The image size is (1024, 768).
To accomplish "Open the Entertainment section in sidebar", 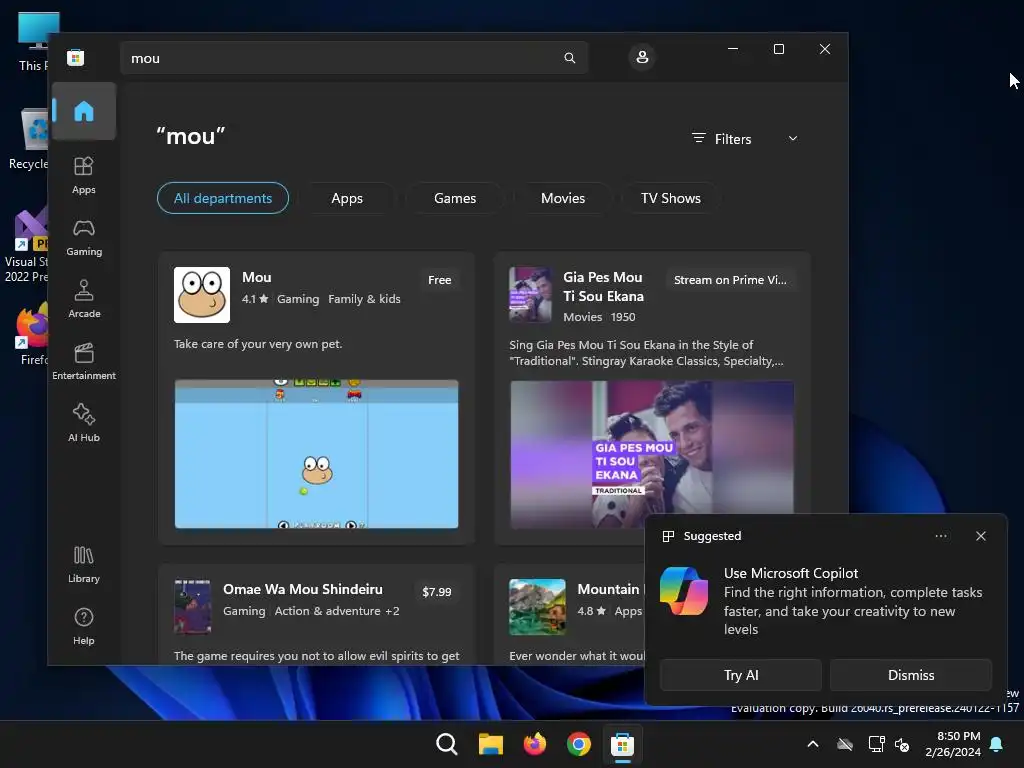I will (84, 361).
